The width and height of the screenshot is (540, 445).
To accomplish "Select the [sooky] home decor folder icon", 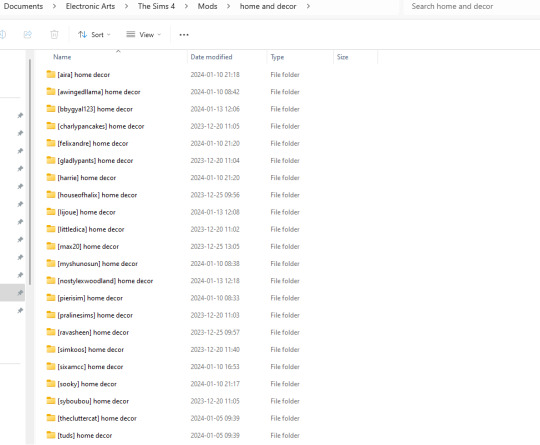I will pyautogui.click(x=51, y=383).
